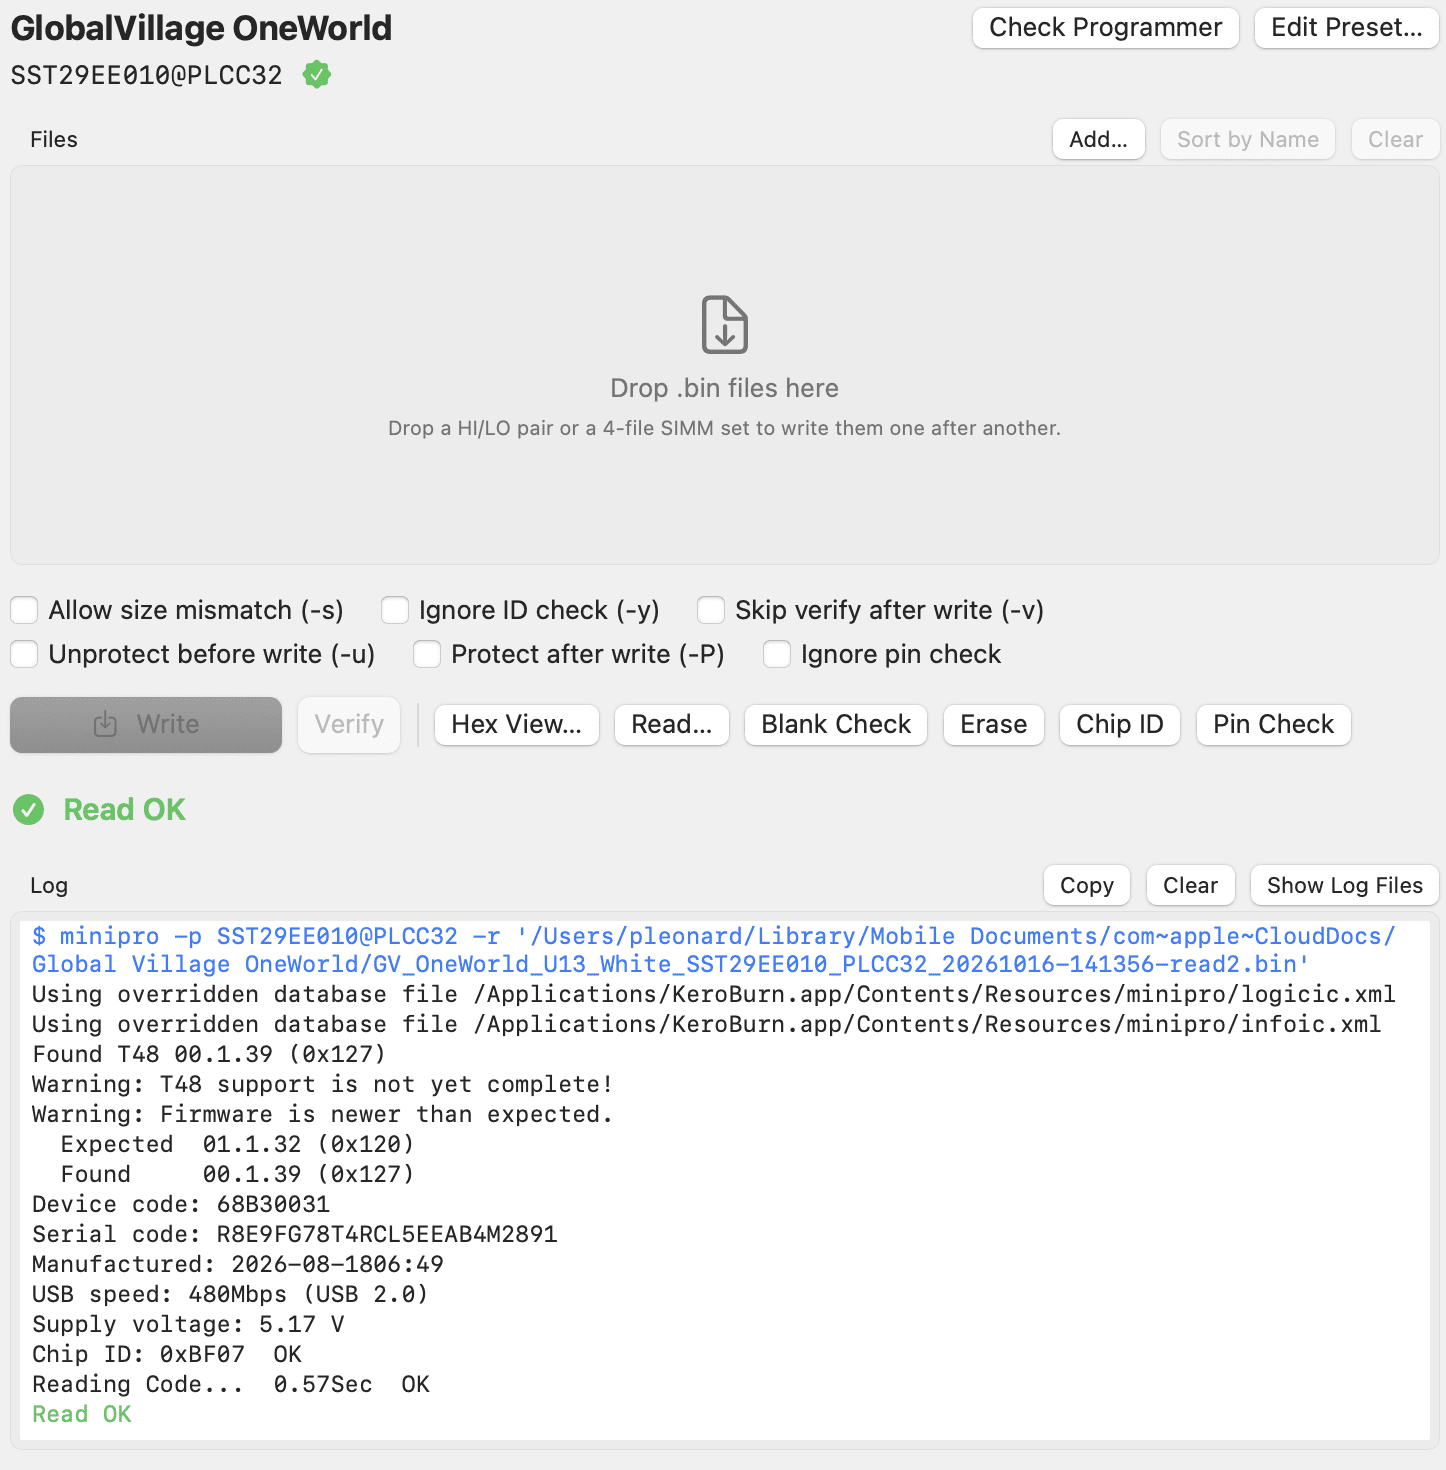Click the final green 'Read OK' log line
Screen dimensions: 1446x1470
click(82, 1414)
